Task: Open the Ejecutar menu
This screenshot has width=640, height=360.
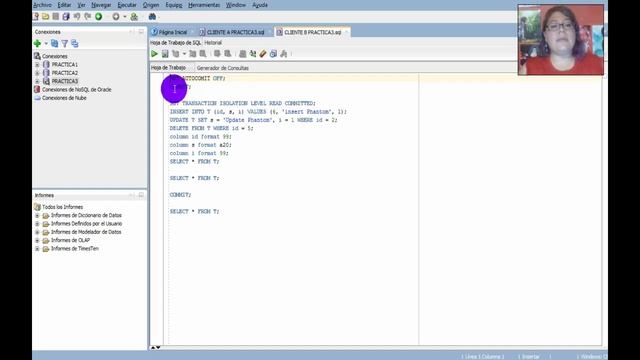Action: (127, 5)
